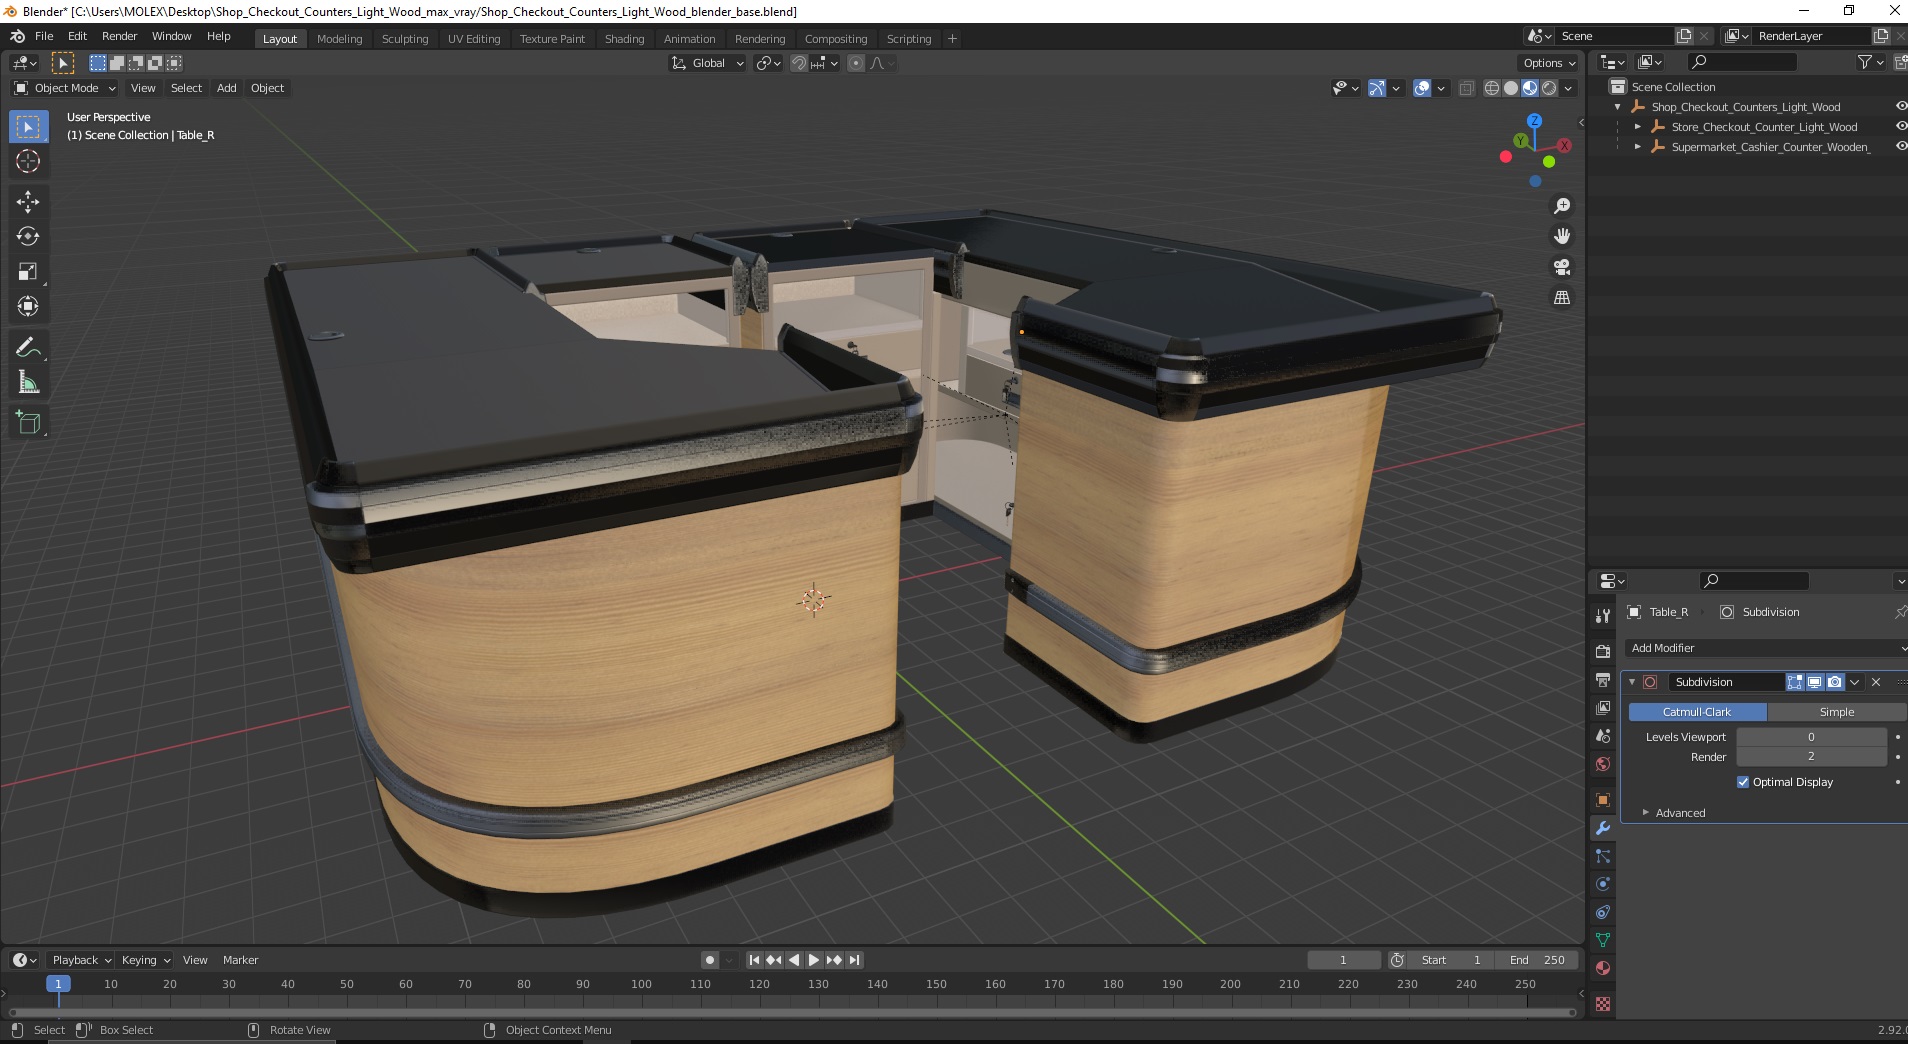Click the pan view hand icon
Screen dimensions: 1908x1044
point(1562,236)
